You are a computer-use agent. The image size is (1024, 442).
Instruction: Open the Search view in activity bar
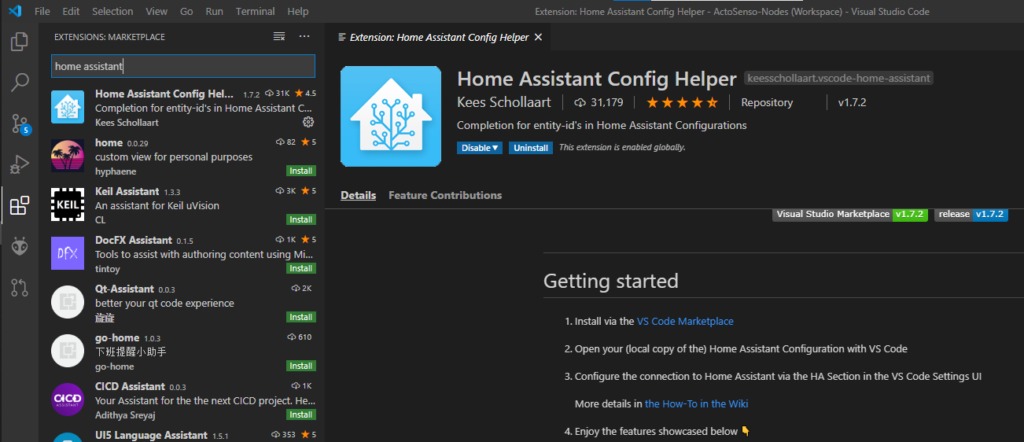coord(20,82)
